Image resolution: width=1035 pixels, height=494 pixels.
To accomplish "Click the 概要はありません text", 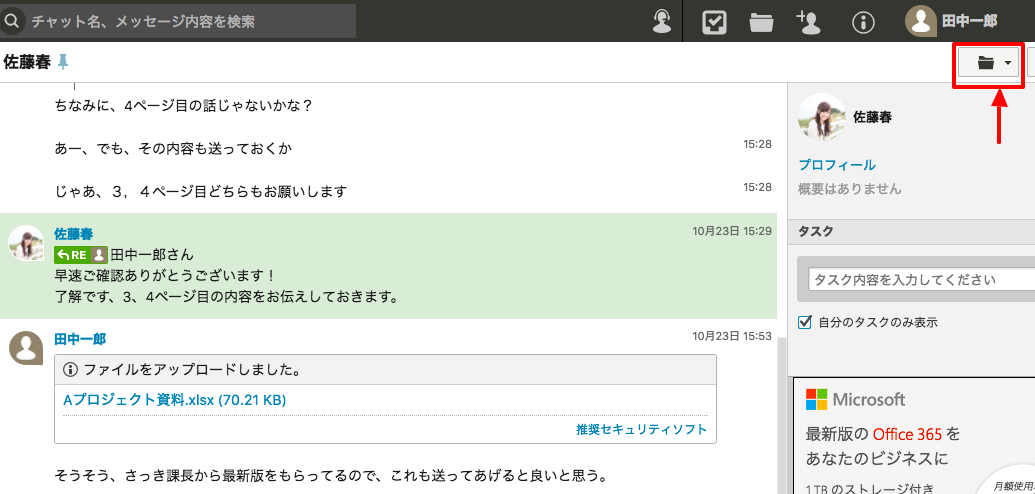I will tap(850, 190).
